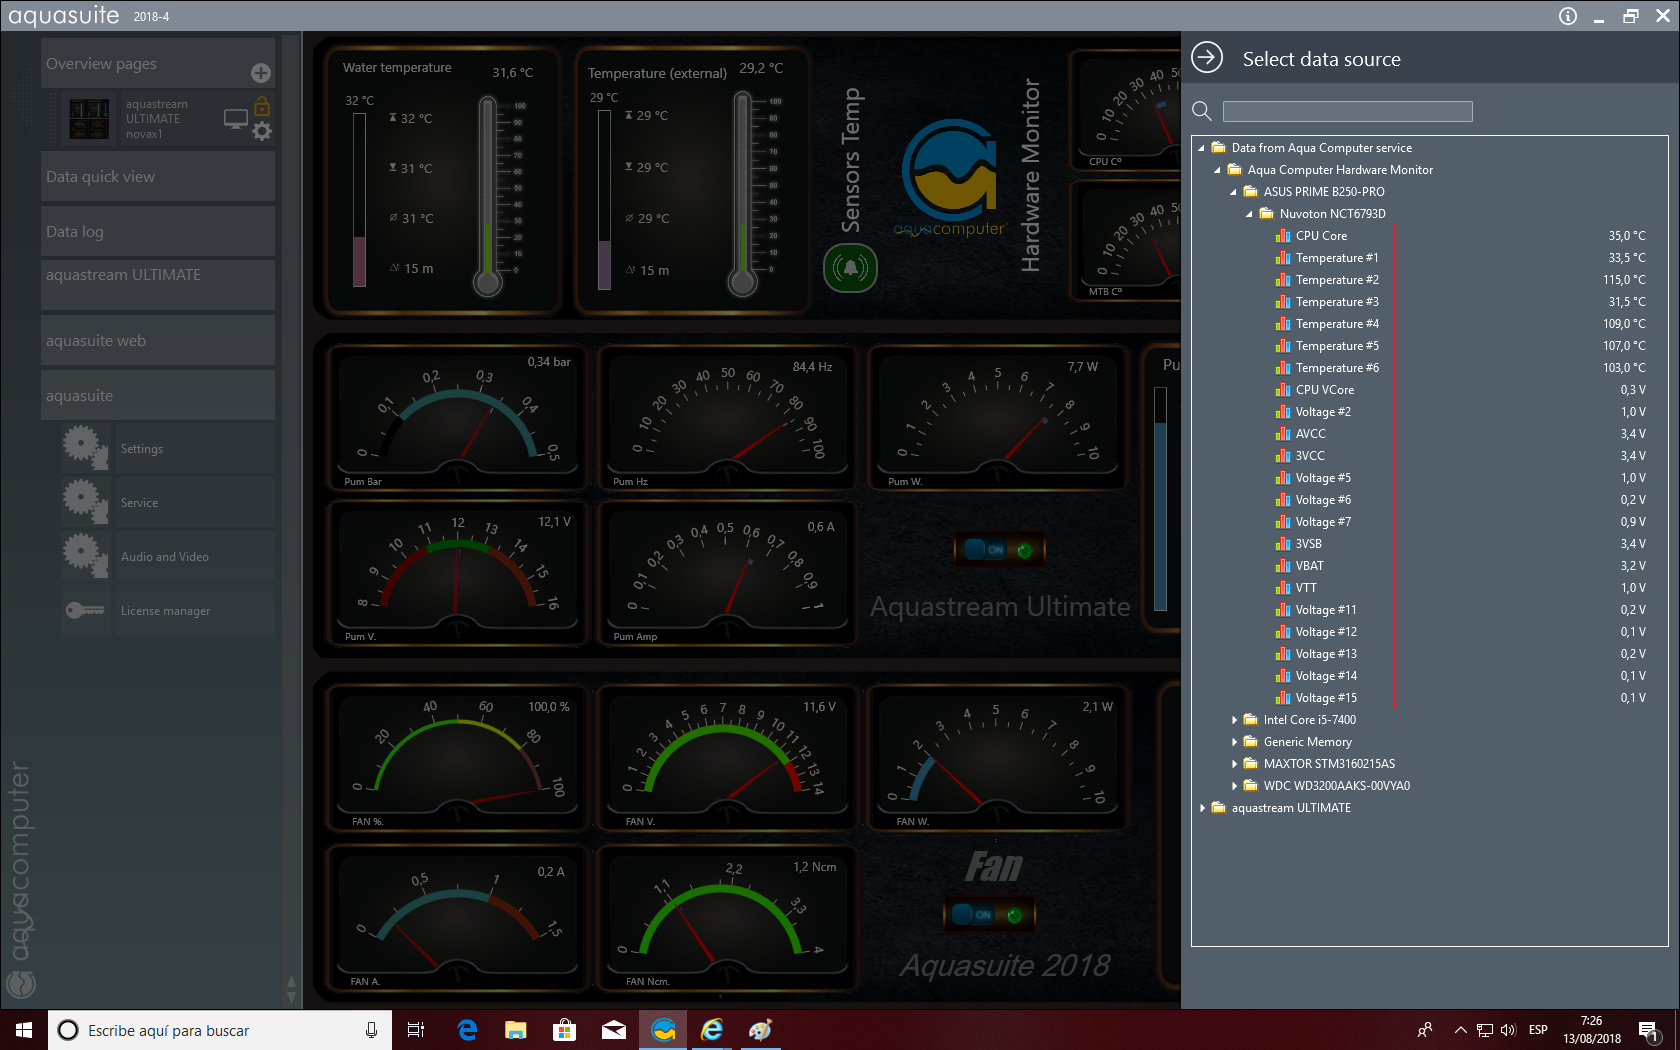Image resolution: width=1680 pixels, height=1050 pixels.
Task: Select the aquastream ULTIMATE overview page thumbnail
Action: pos(89,119)
